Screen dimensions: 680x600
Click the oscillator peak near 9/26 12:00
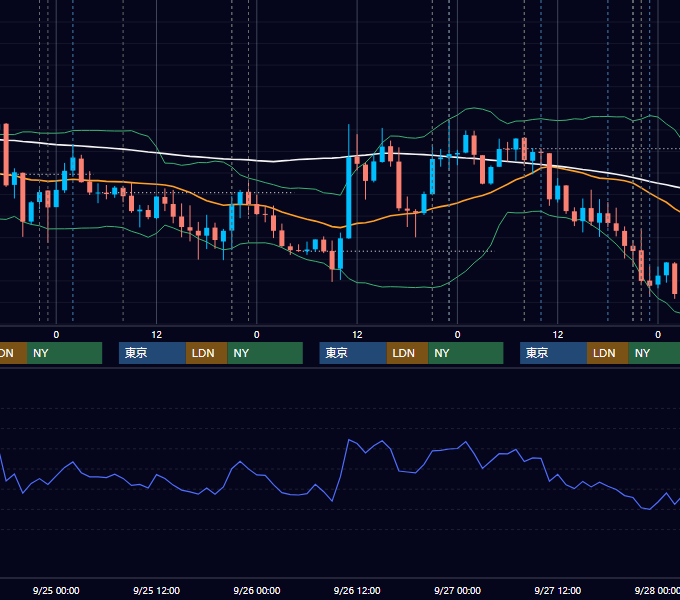(349, 440)
